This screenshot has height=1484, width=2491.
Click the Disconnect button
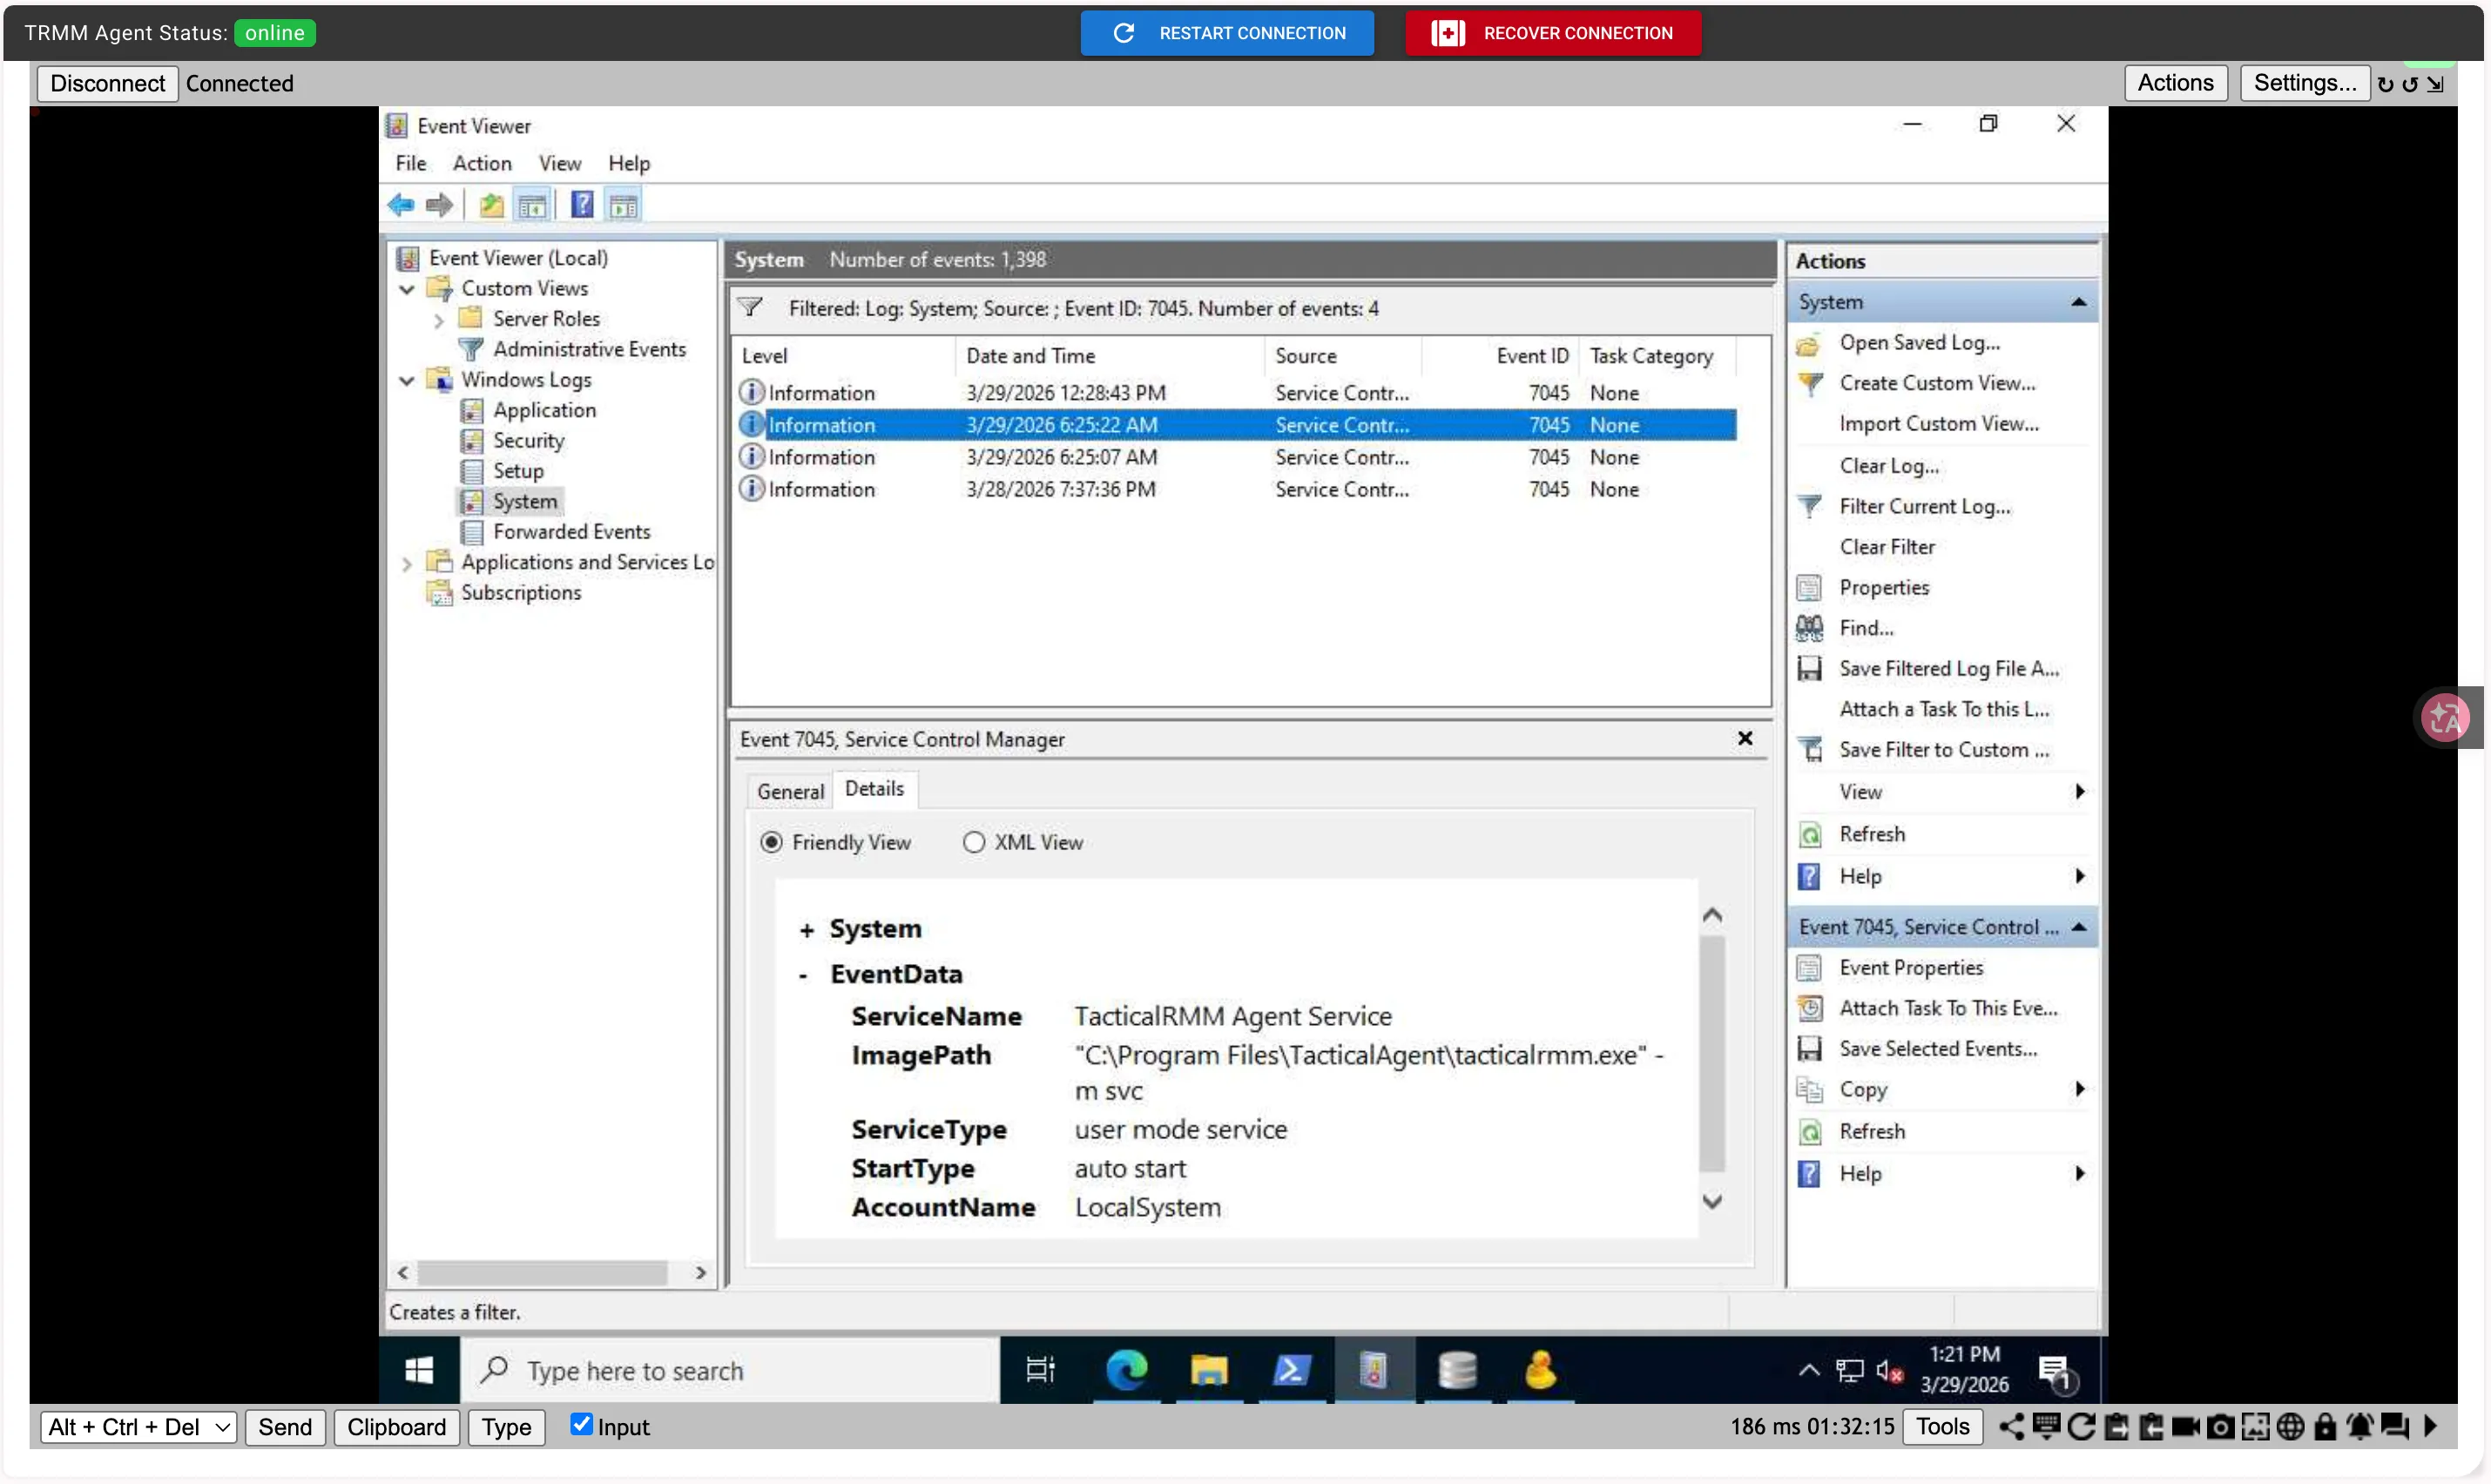[x=108, y=83]
